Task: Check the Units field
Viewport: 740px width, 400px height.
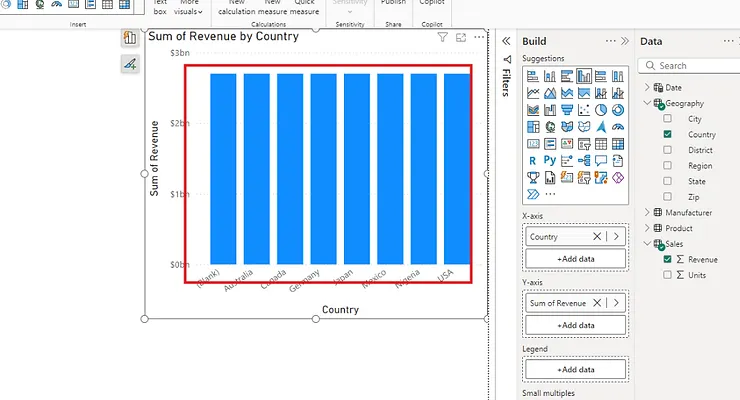Action: (x=667, y=275)
